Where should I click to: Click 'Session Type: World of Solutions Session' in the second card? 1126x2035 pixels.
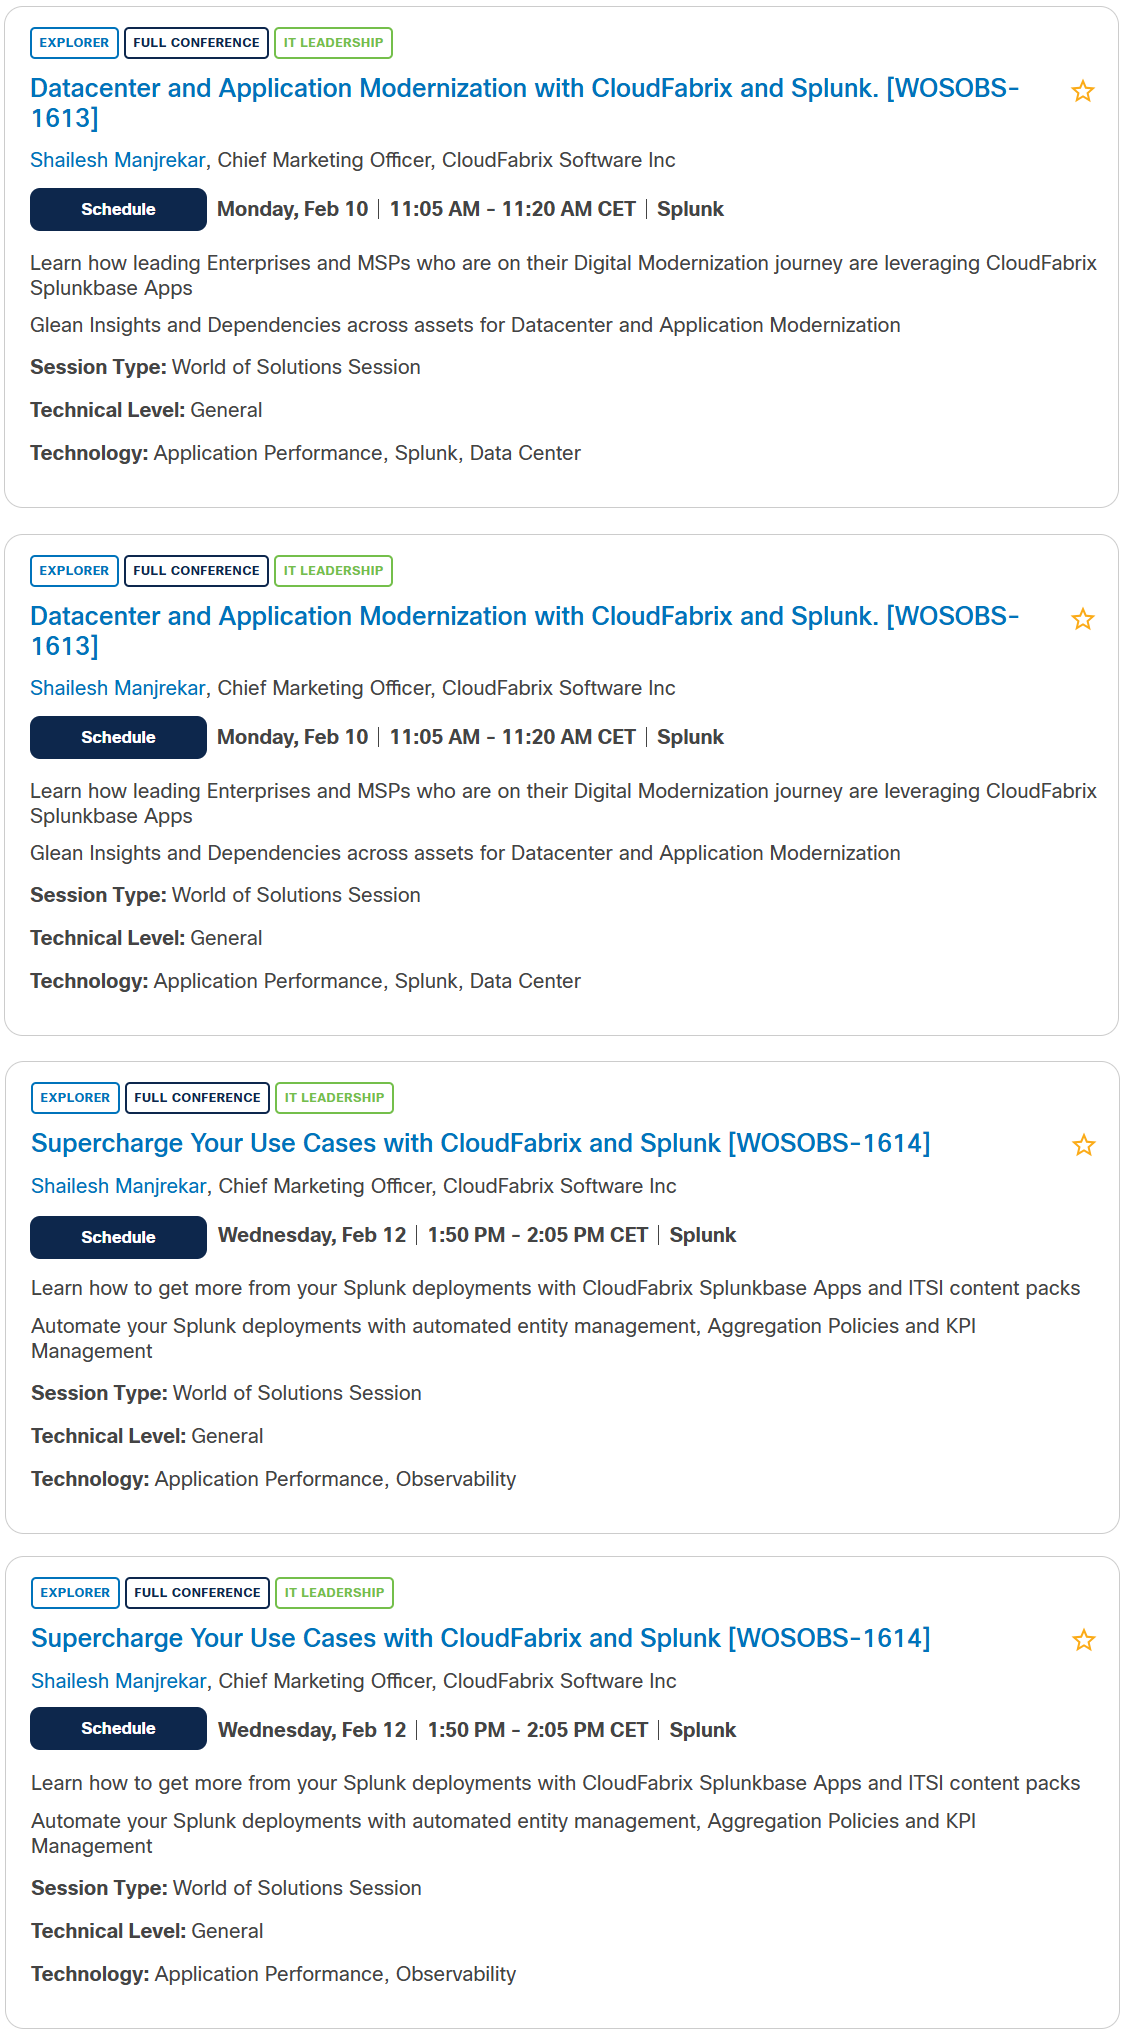click(x=225, y=895)
